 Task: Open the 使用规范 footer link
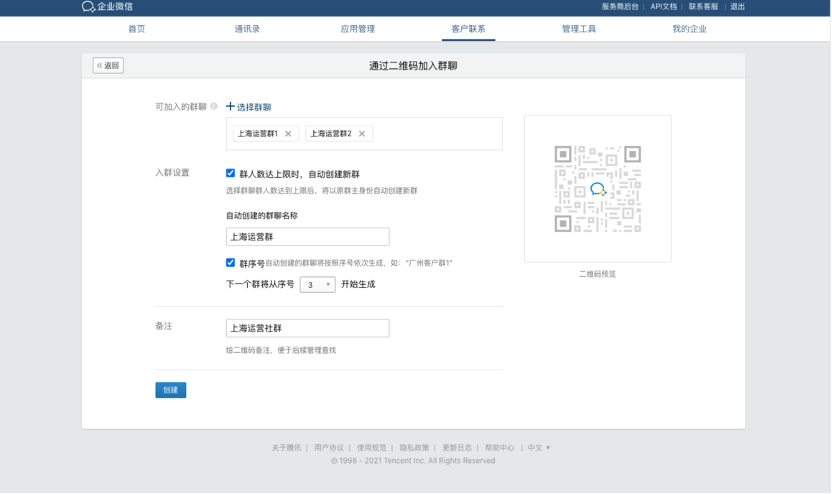click(x=371, y=448)
